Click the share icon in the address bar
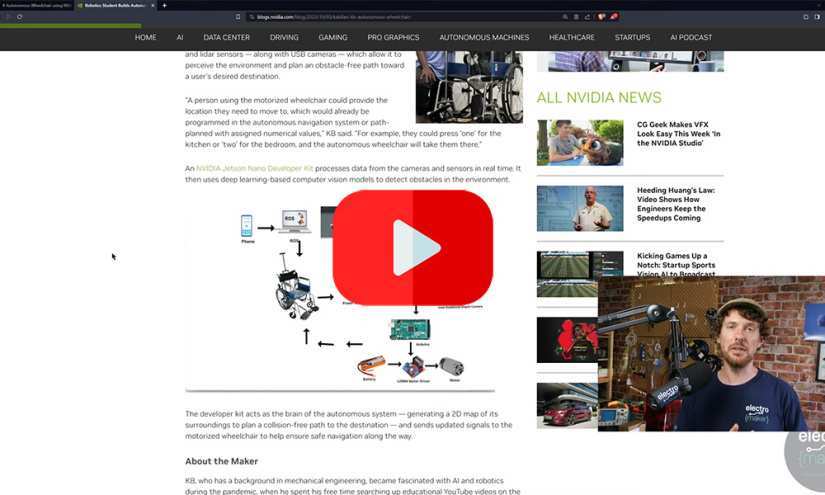 pyautogui.click(x=587, y=17)
